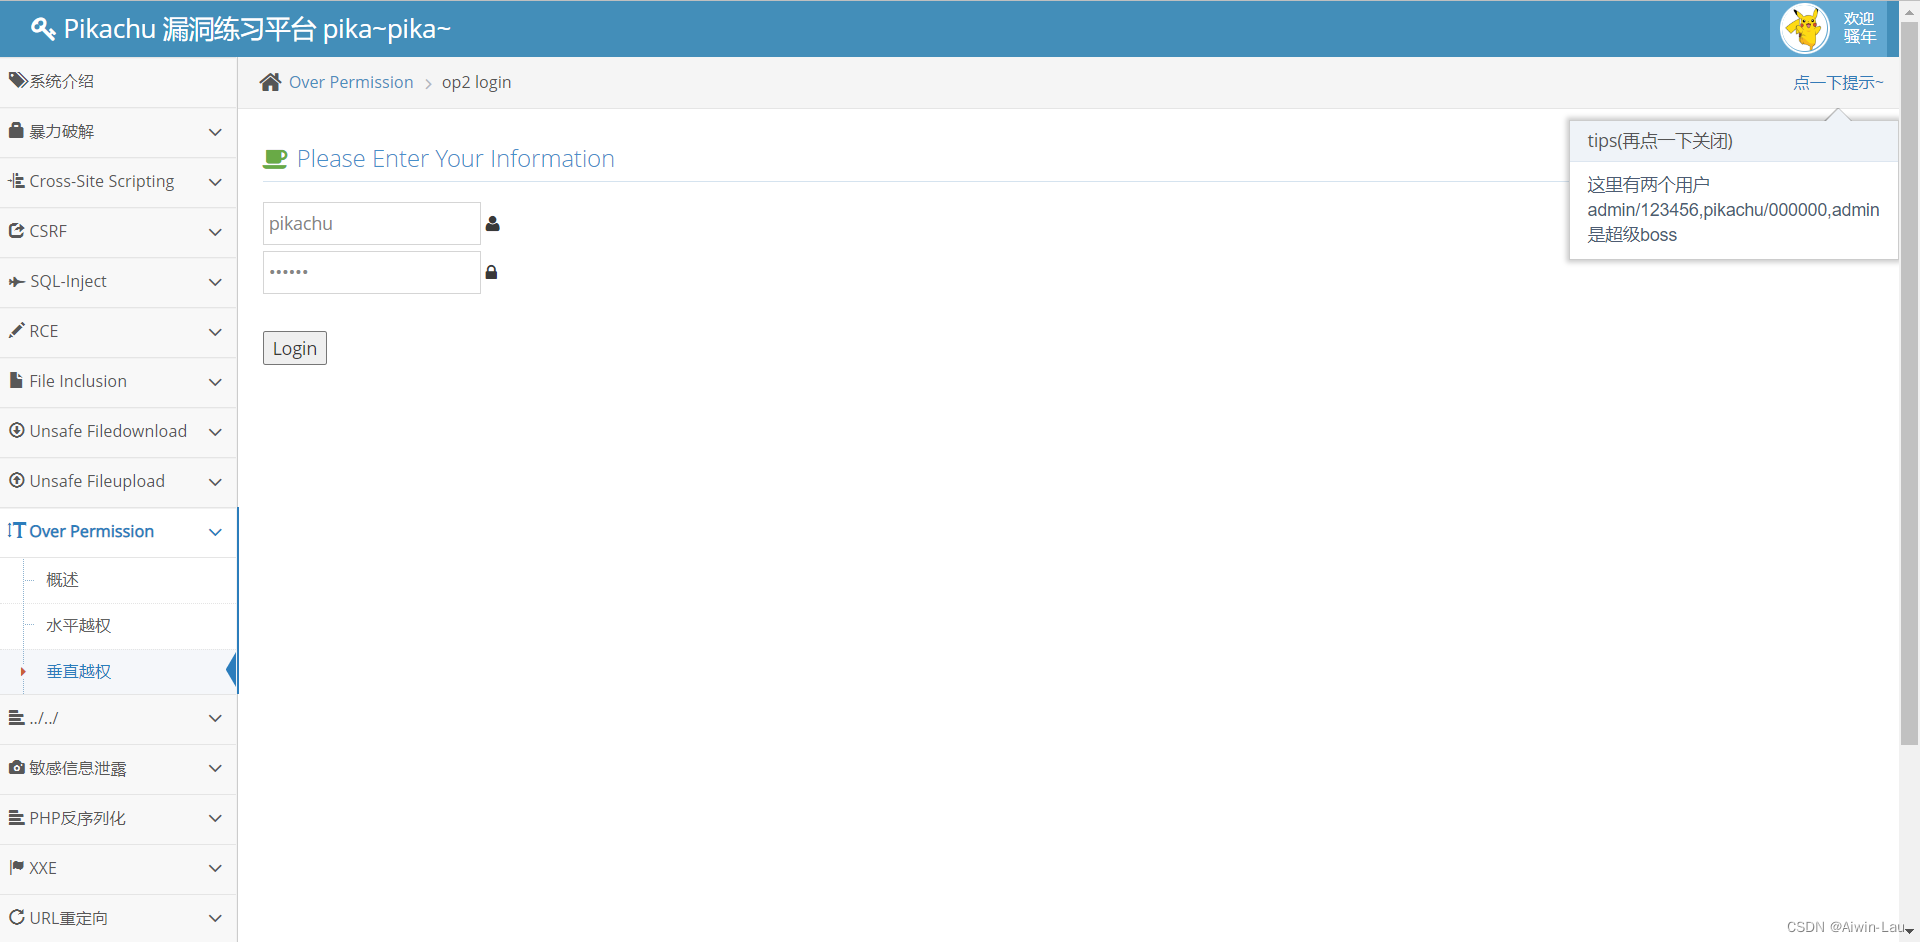1920x942 pixels.
Task: Click the Pikachu avatar image
Action: tap(1805, 28)
